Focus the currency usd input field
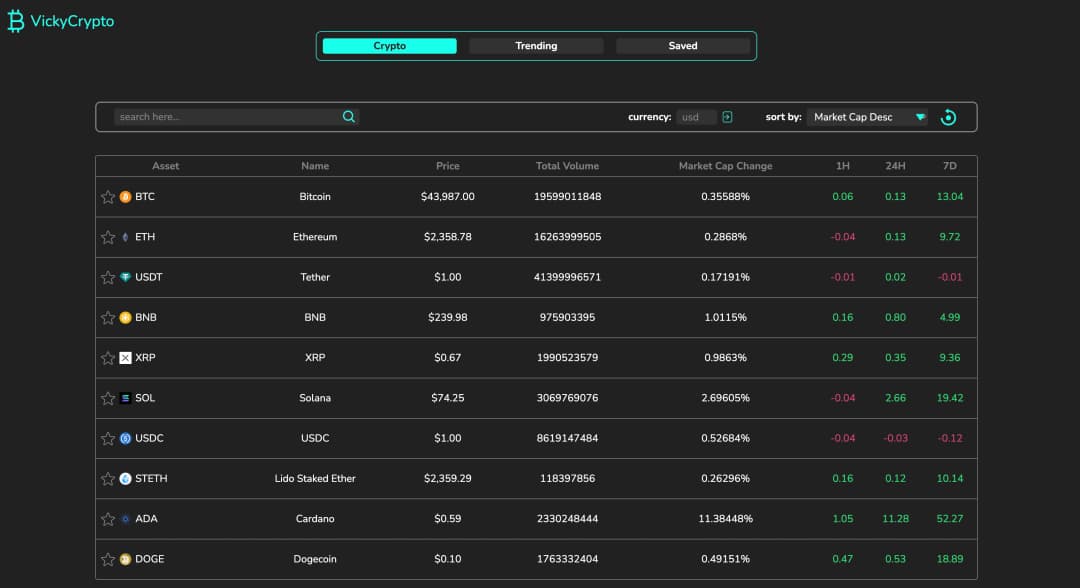 [697, 117]
